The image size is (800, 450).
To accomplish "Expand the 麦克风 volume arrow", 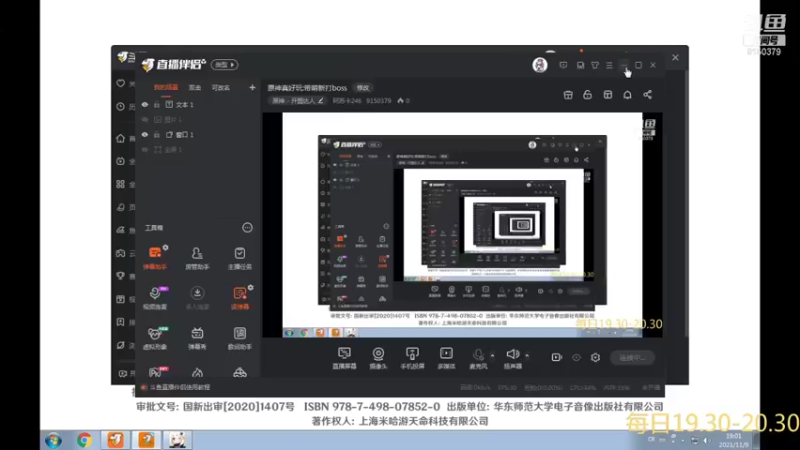I will [492, 355].
